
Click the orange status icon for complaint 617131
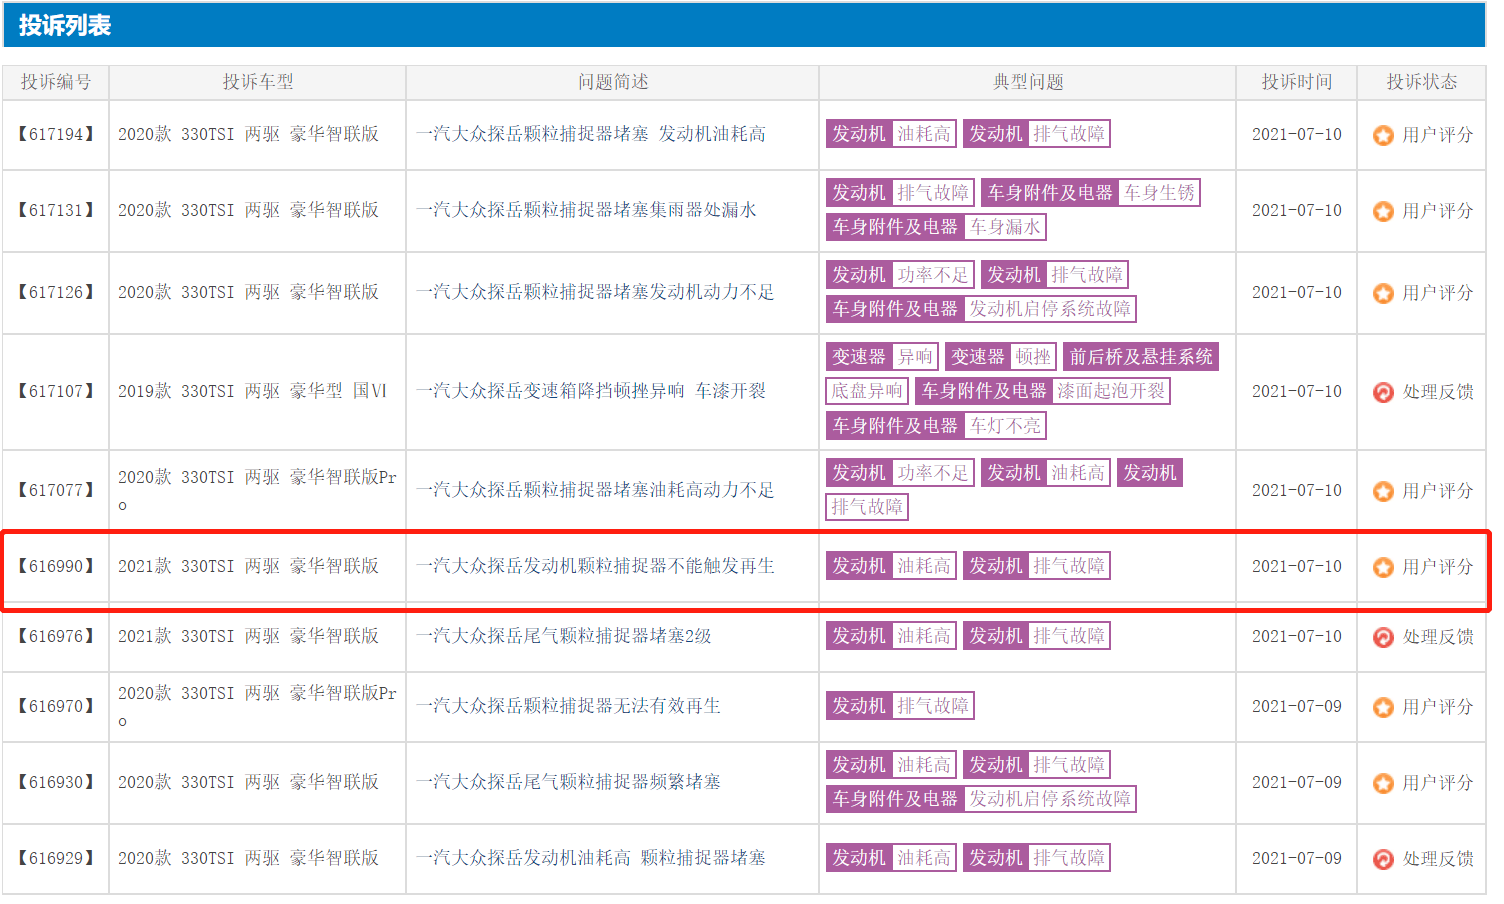point(1383,211)
